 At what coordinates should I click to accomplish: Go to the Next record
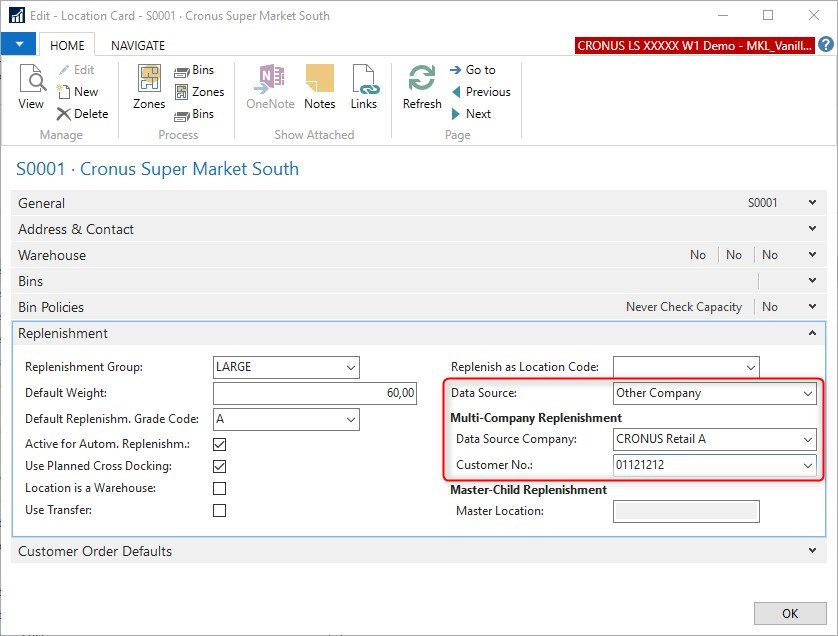tap(470, 114)
